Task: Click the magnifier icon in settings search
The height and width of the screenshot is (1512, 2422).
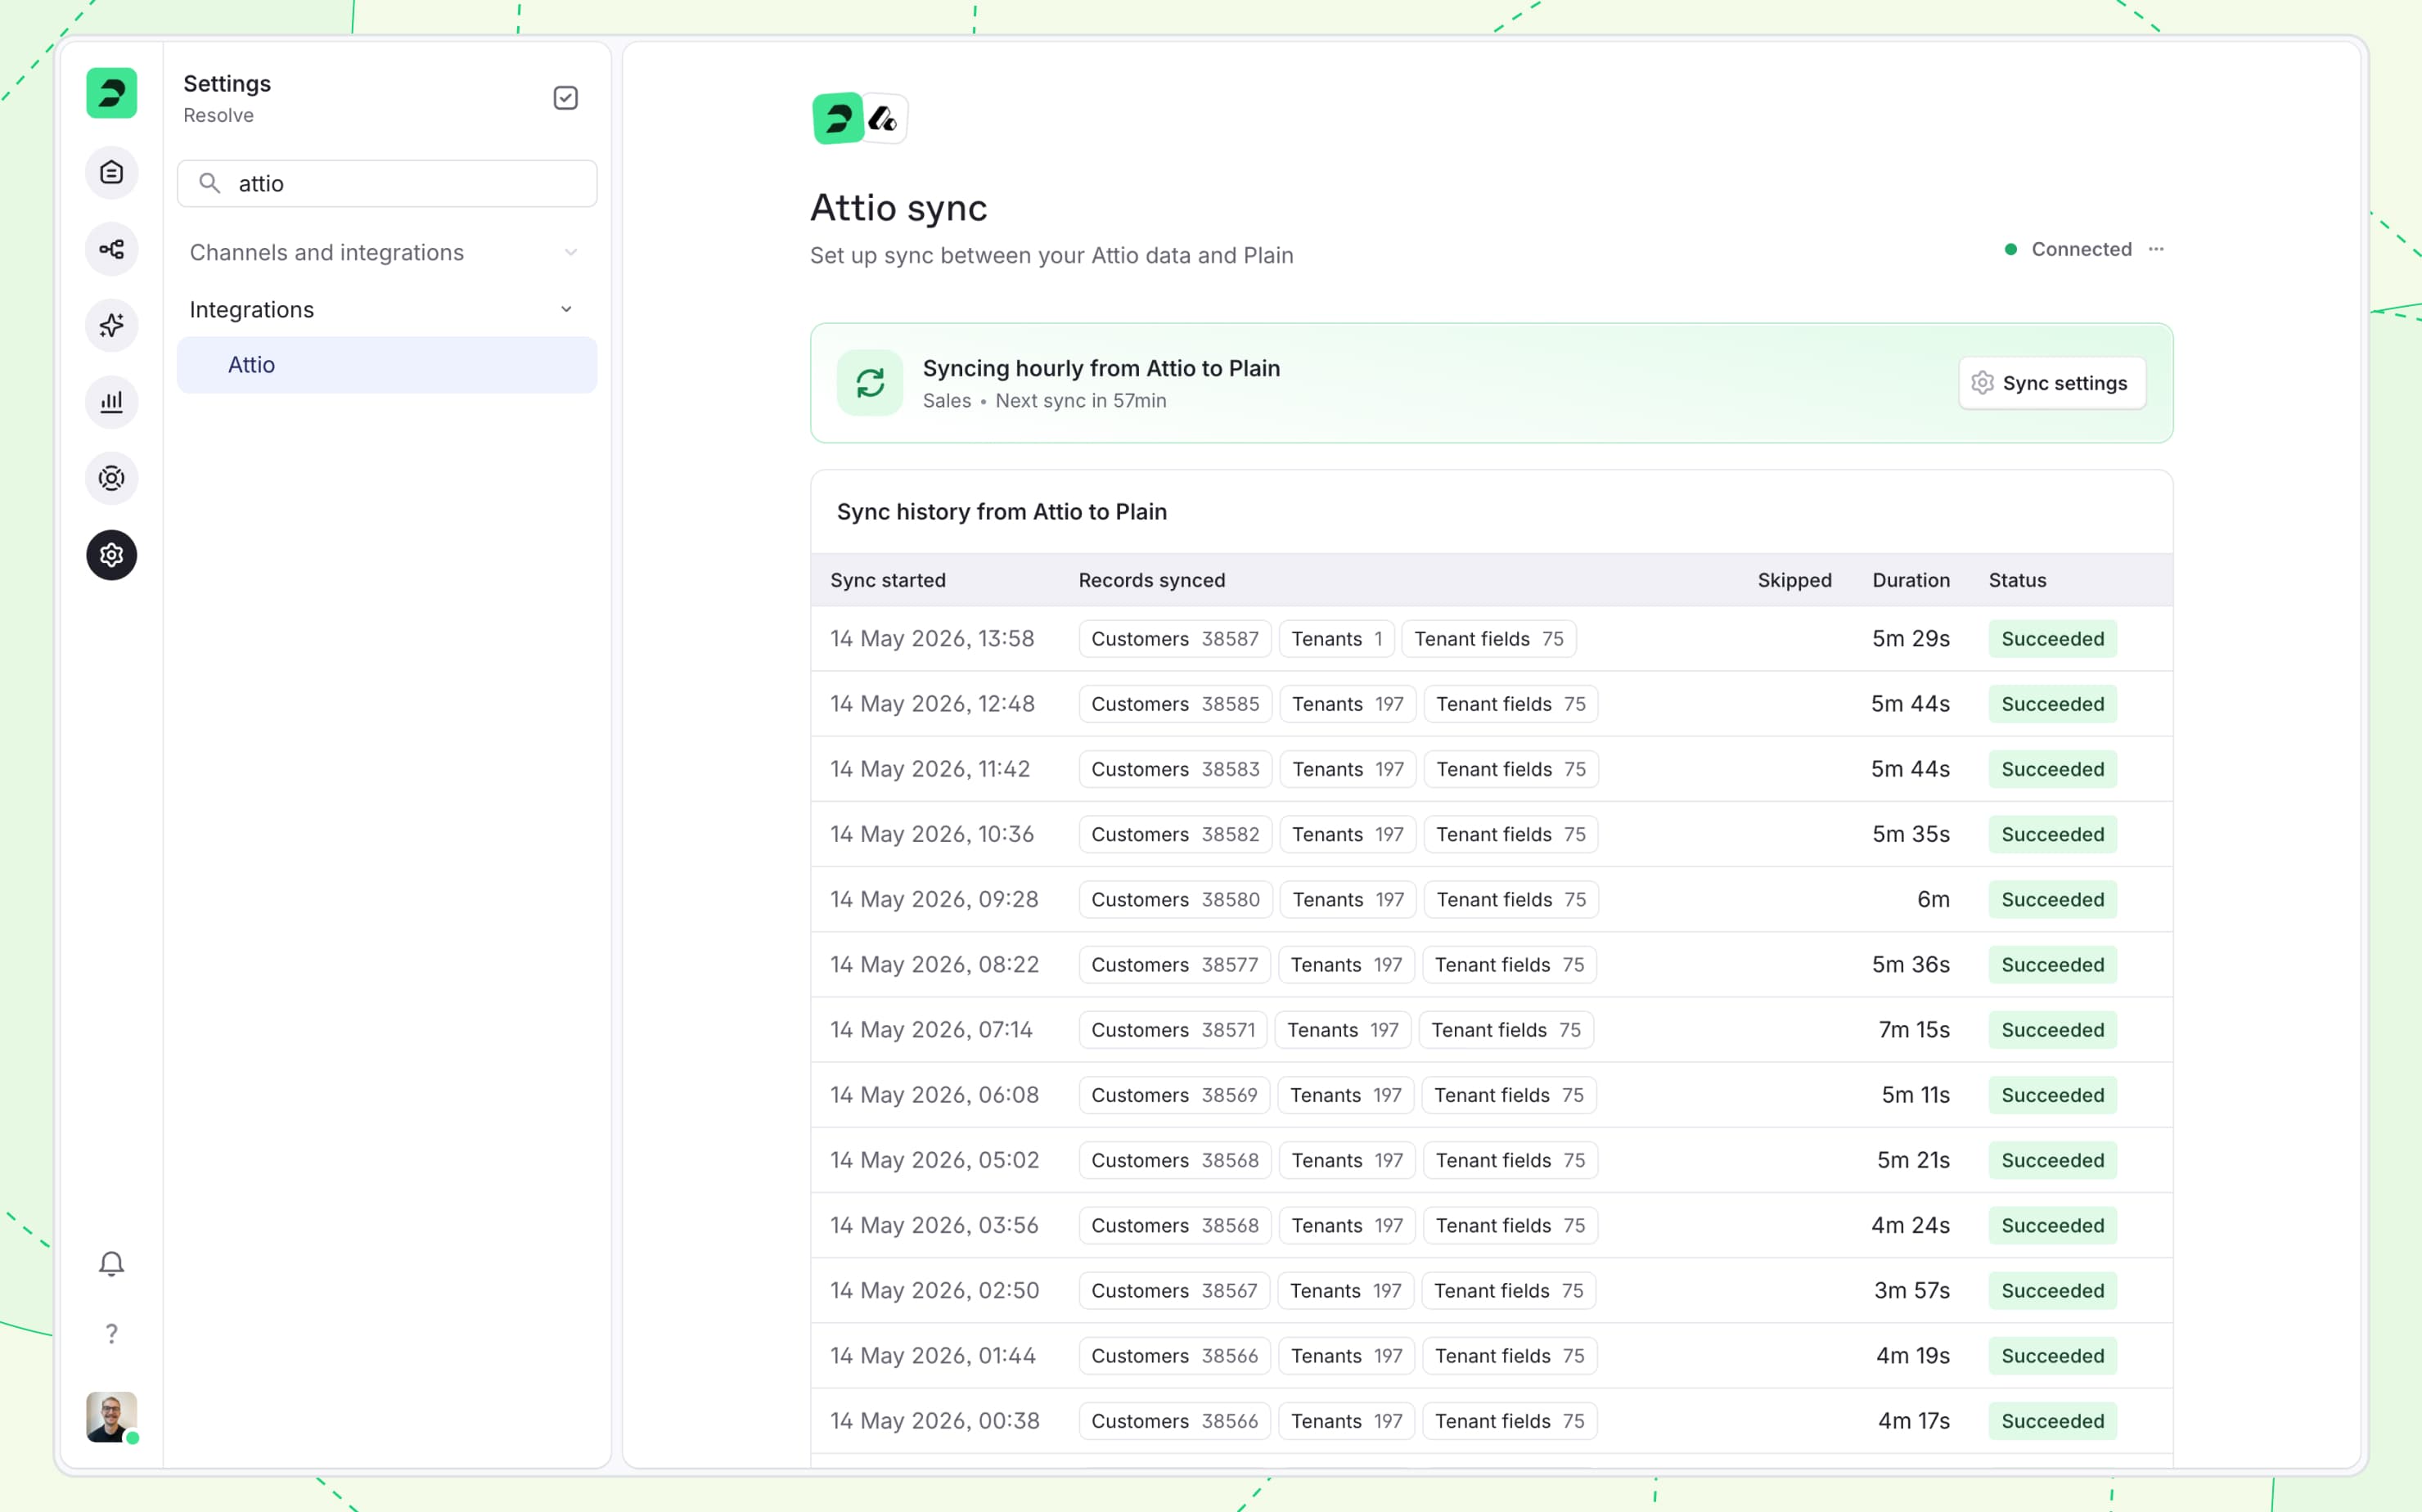Action: tap(209, 183)
